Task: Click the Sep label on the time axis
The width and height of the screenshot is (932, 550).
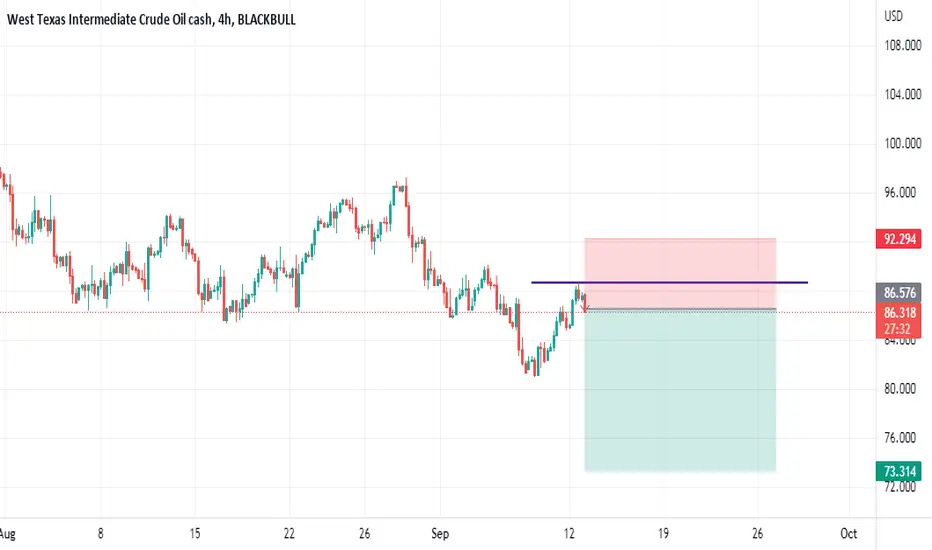Action: (x=440, y=533)
